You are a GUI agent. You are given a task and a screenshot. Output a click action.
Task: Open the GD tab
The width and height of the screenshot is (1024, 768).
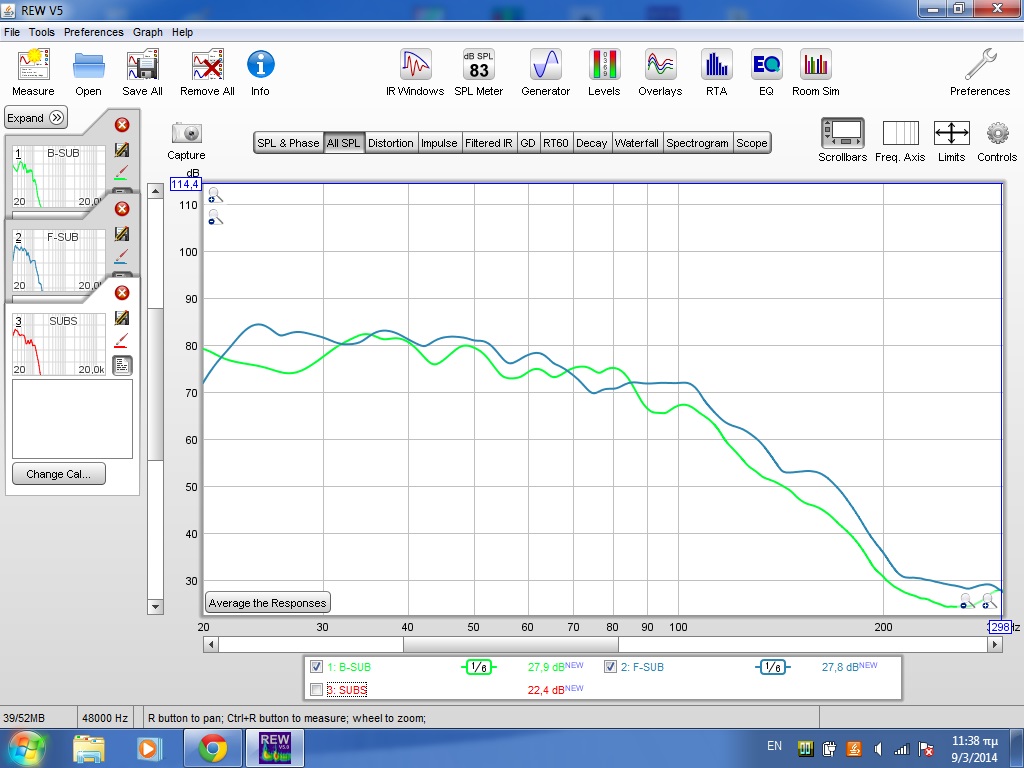pyautogui.click(x=528, y=143)
